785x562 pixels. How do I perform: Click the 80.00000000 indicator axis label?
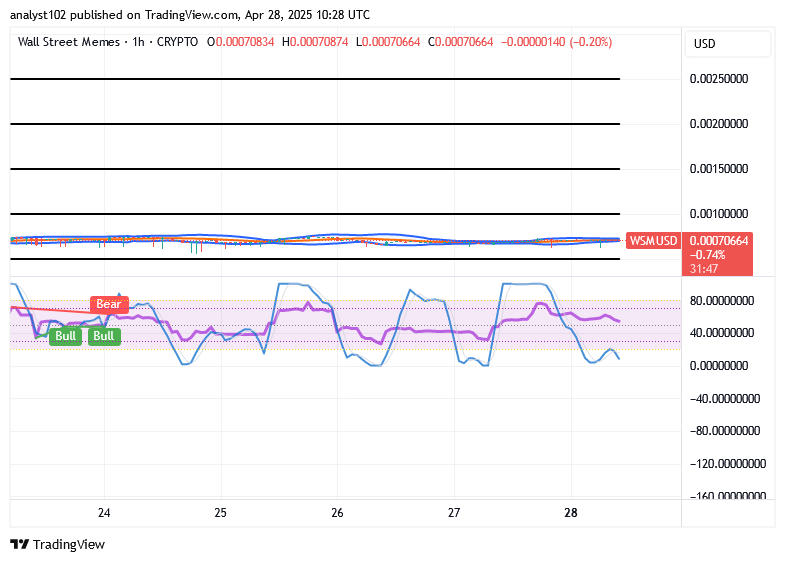[722, 301]
